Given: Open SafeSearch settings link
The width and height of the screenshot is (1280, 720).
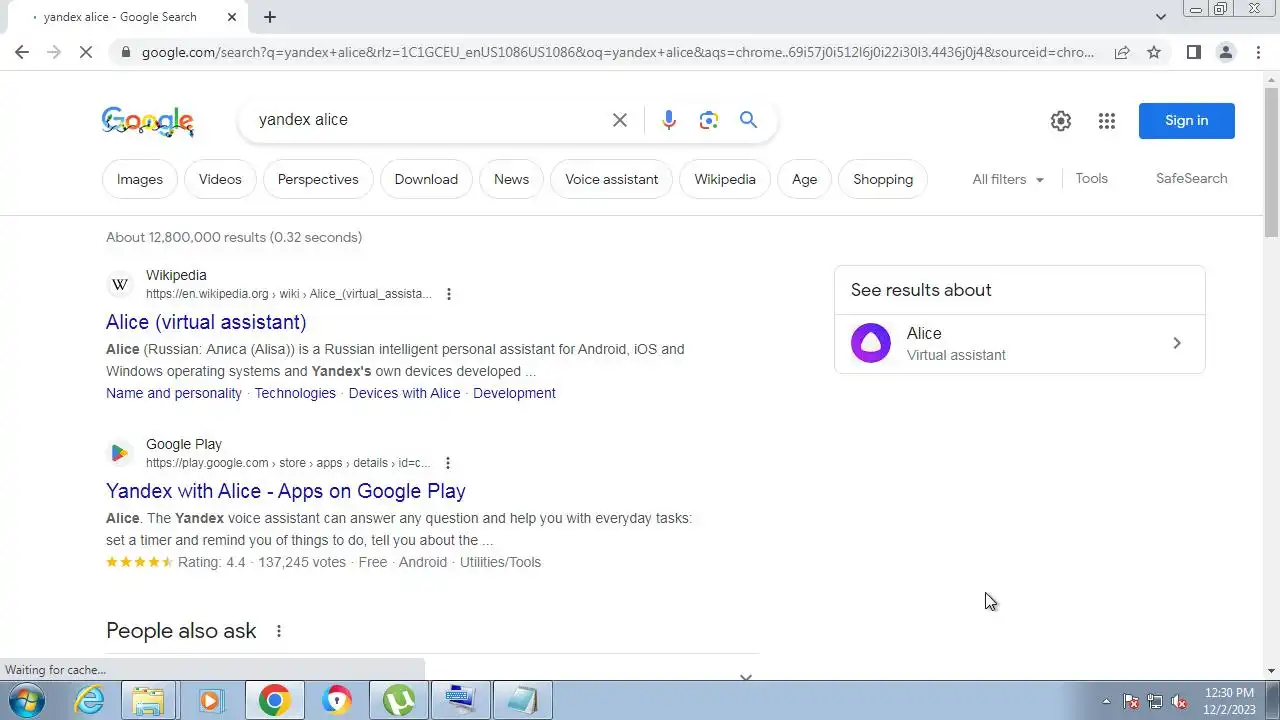Looking at the screenshot, I should click(x=1191, y=179).
